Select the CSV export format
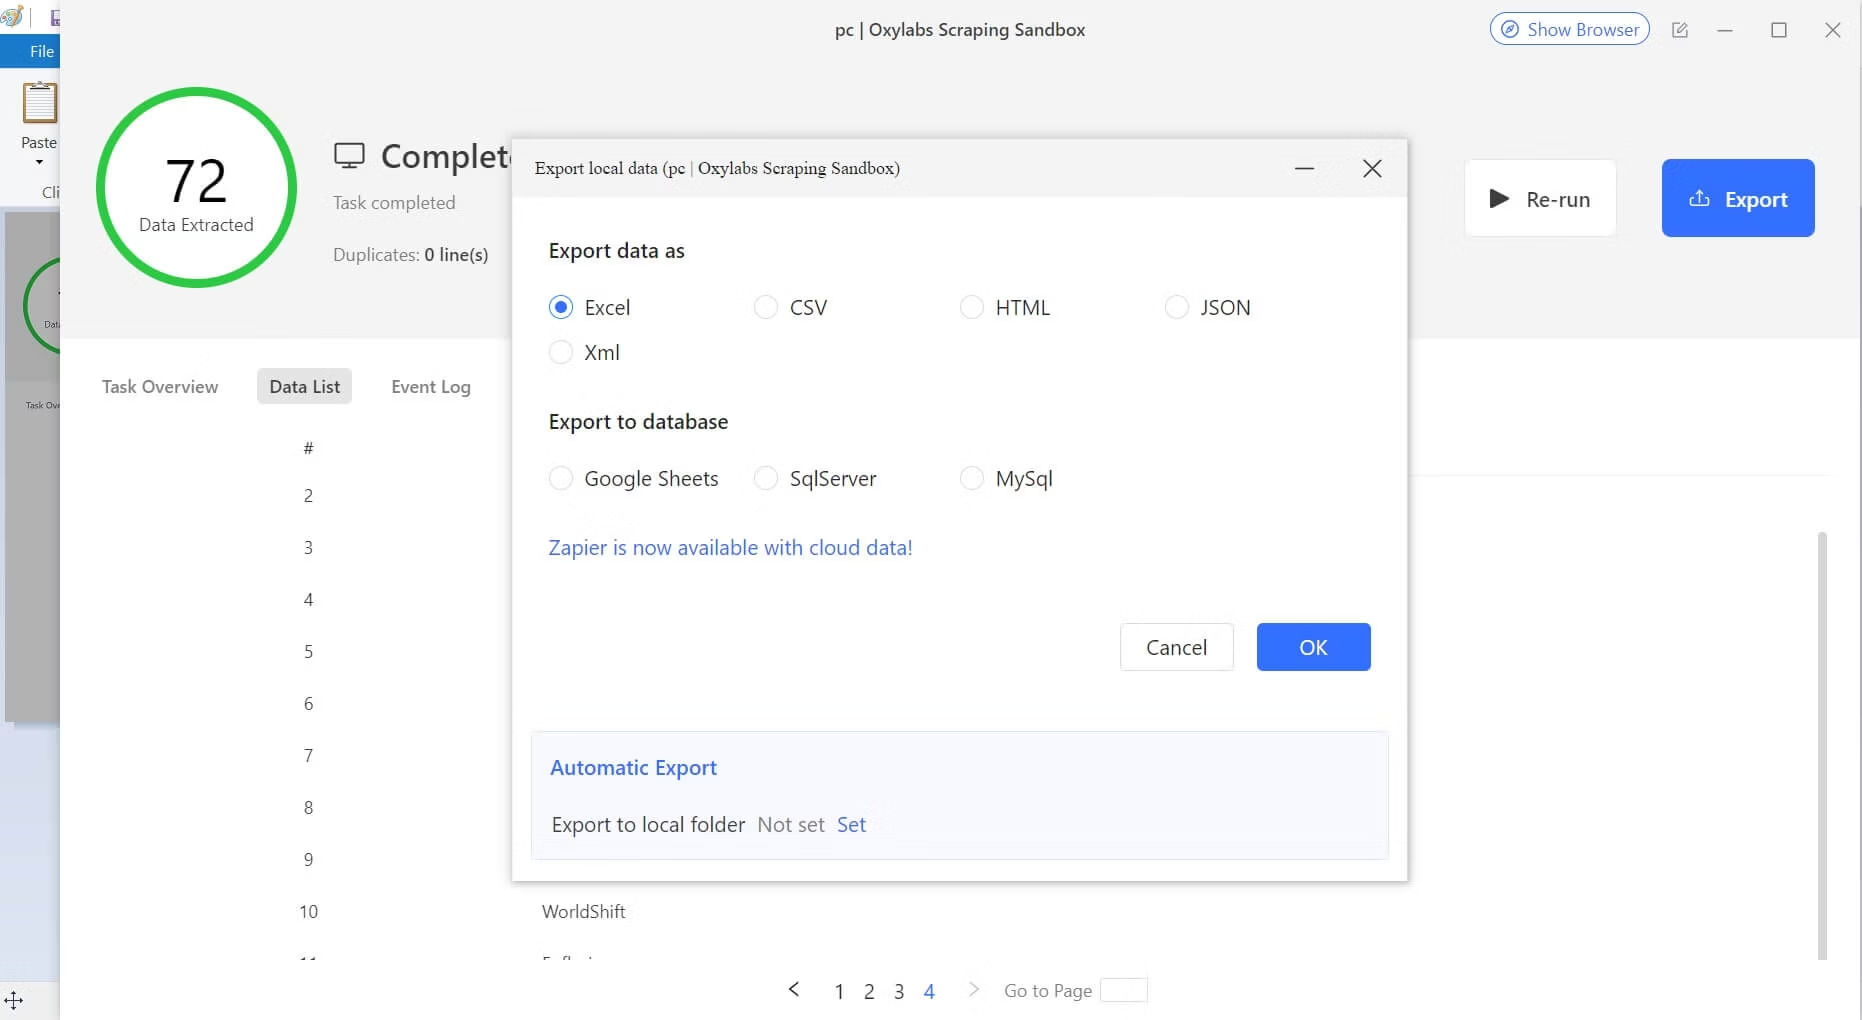Screen dimensions: 1862x1020 click(766, 308)
